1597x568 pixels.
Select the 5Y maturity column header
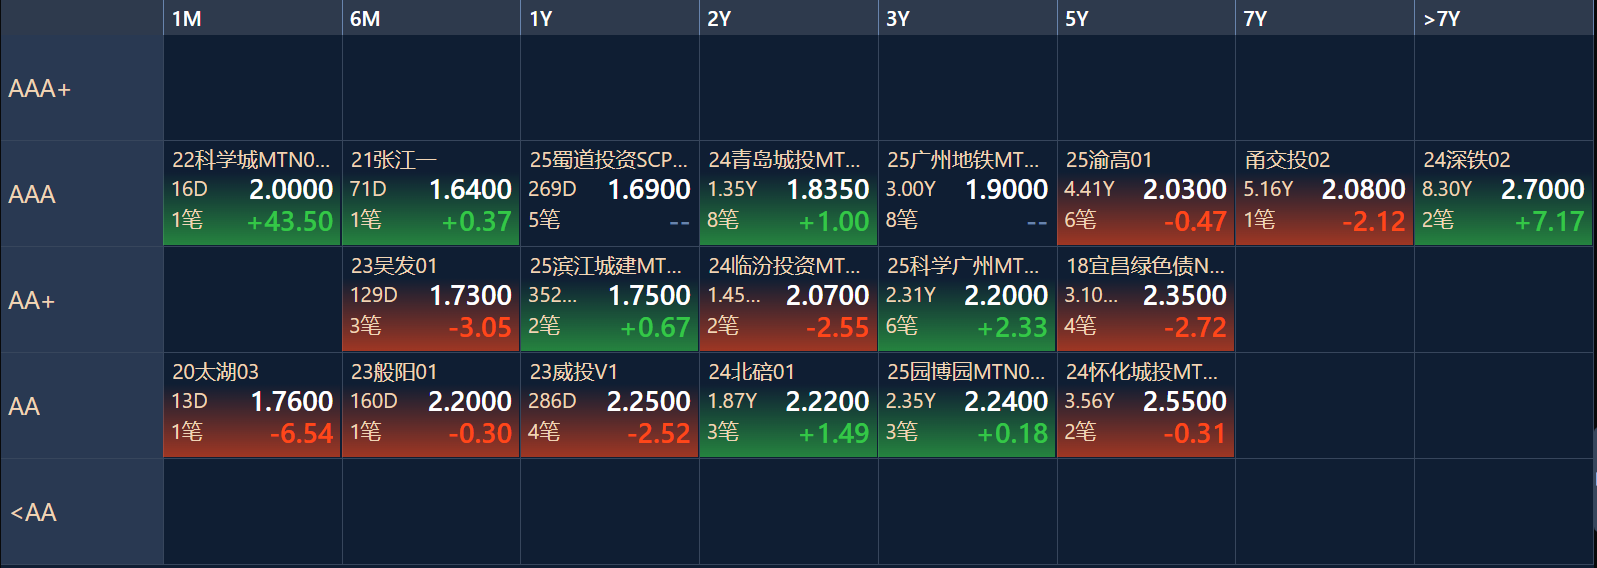pyautogui.click(x=1077, y=19)
